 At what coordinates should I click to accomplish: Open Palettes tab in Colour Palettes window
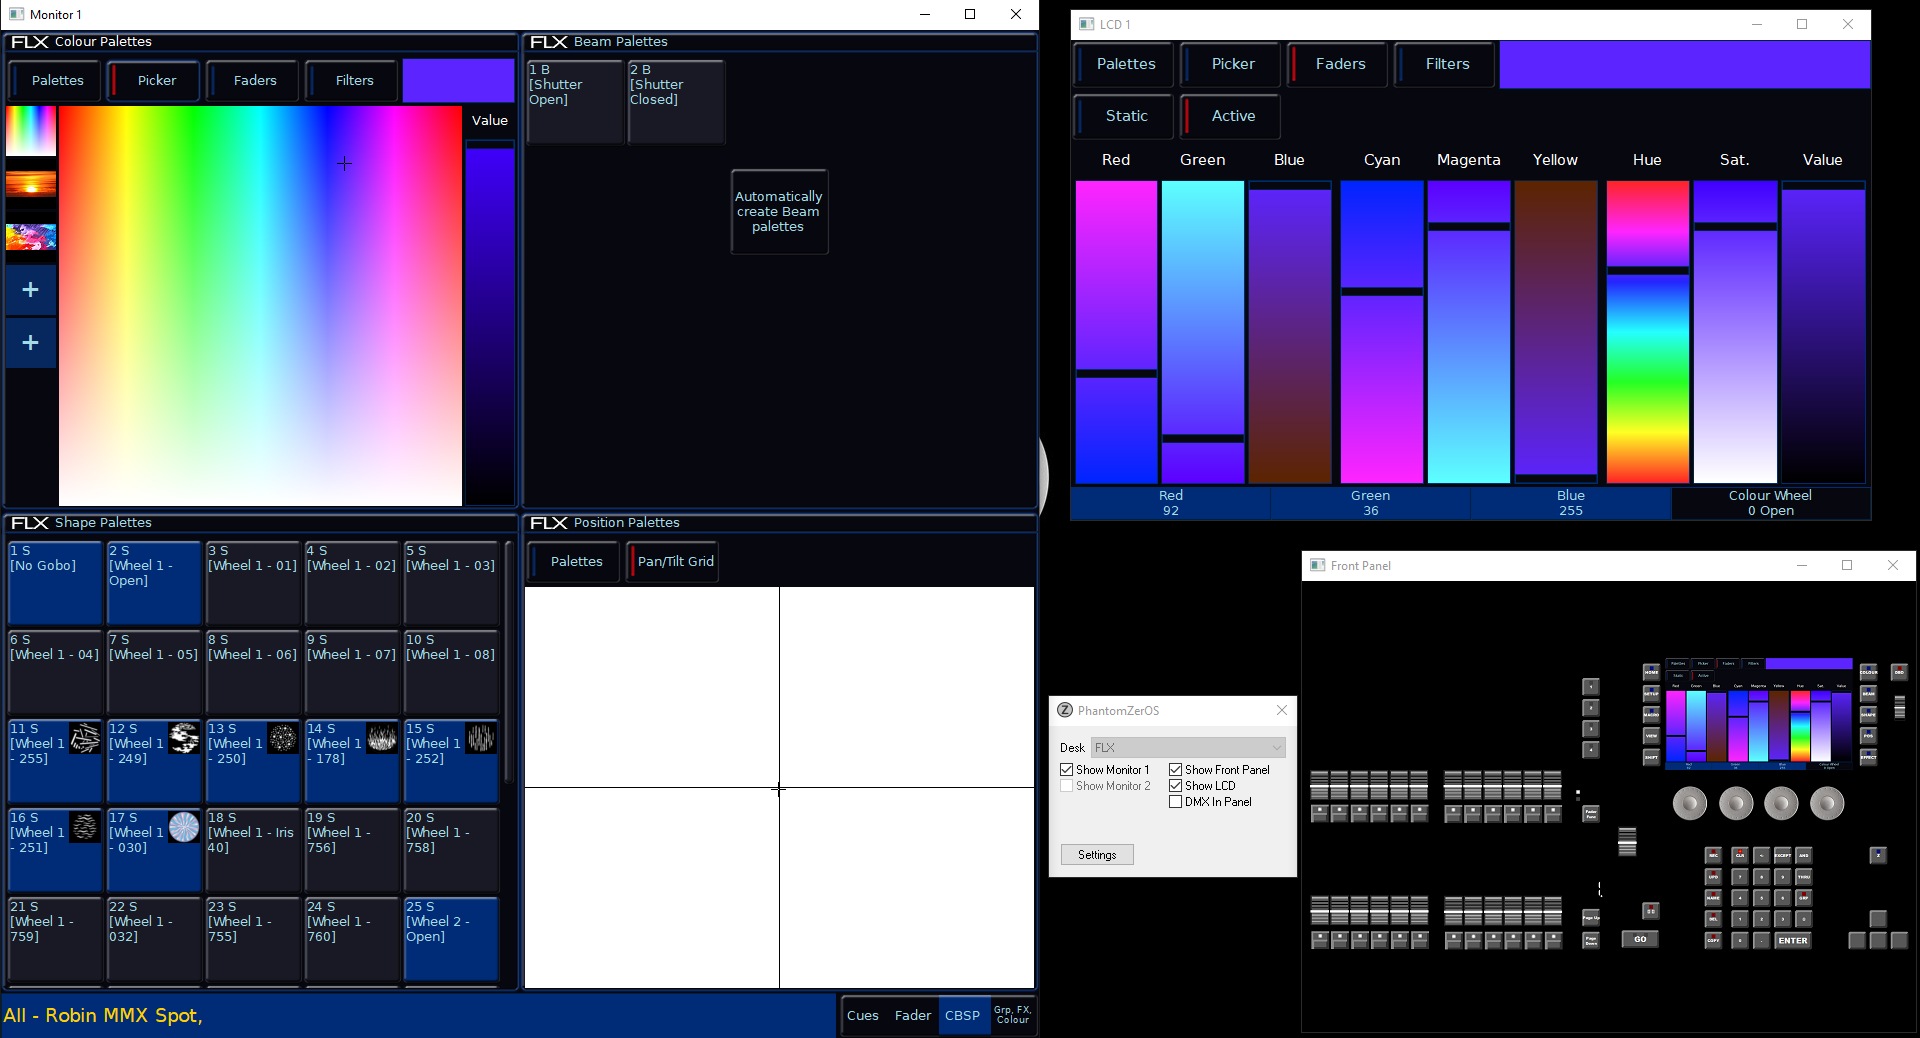56,81
